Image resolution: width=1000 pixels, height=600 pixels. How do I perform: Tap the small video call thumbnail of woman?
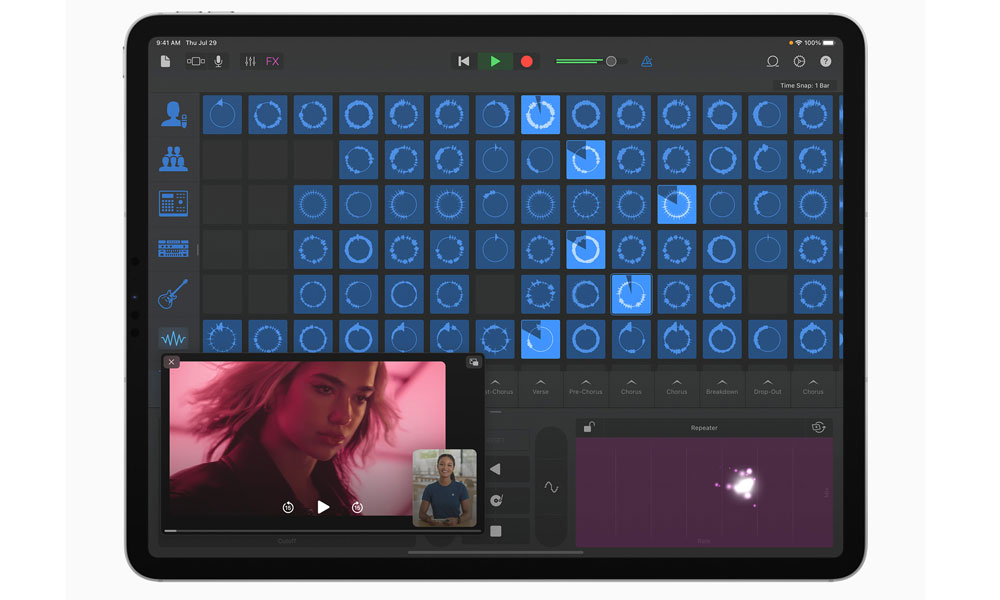(445, 488)
